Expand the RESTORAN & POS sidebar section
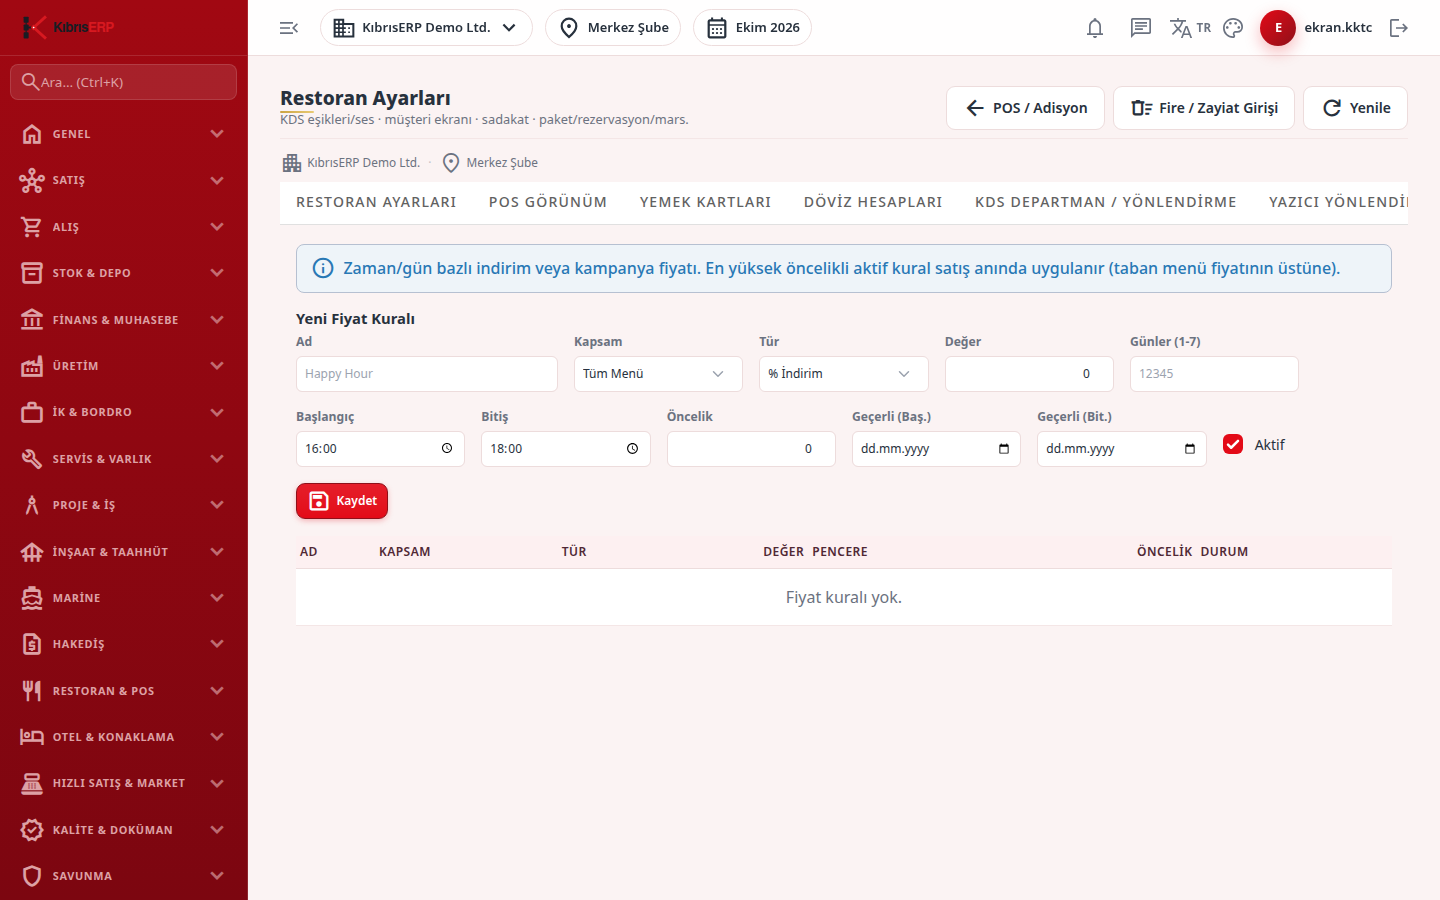1440x900 pixels. click(x=123, y=691)
